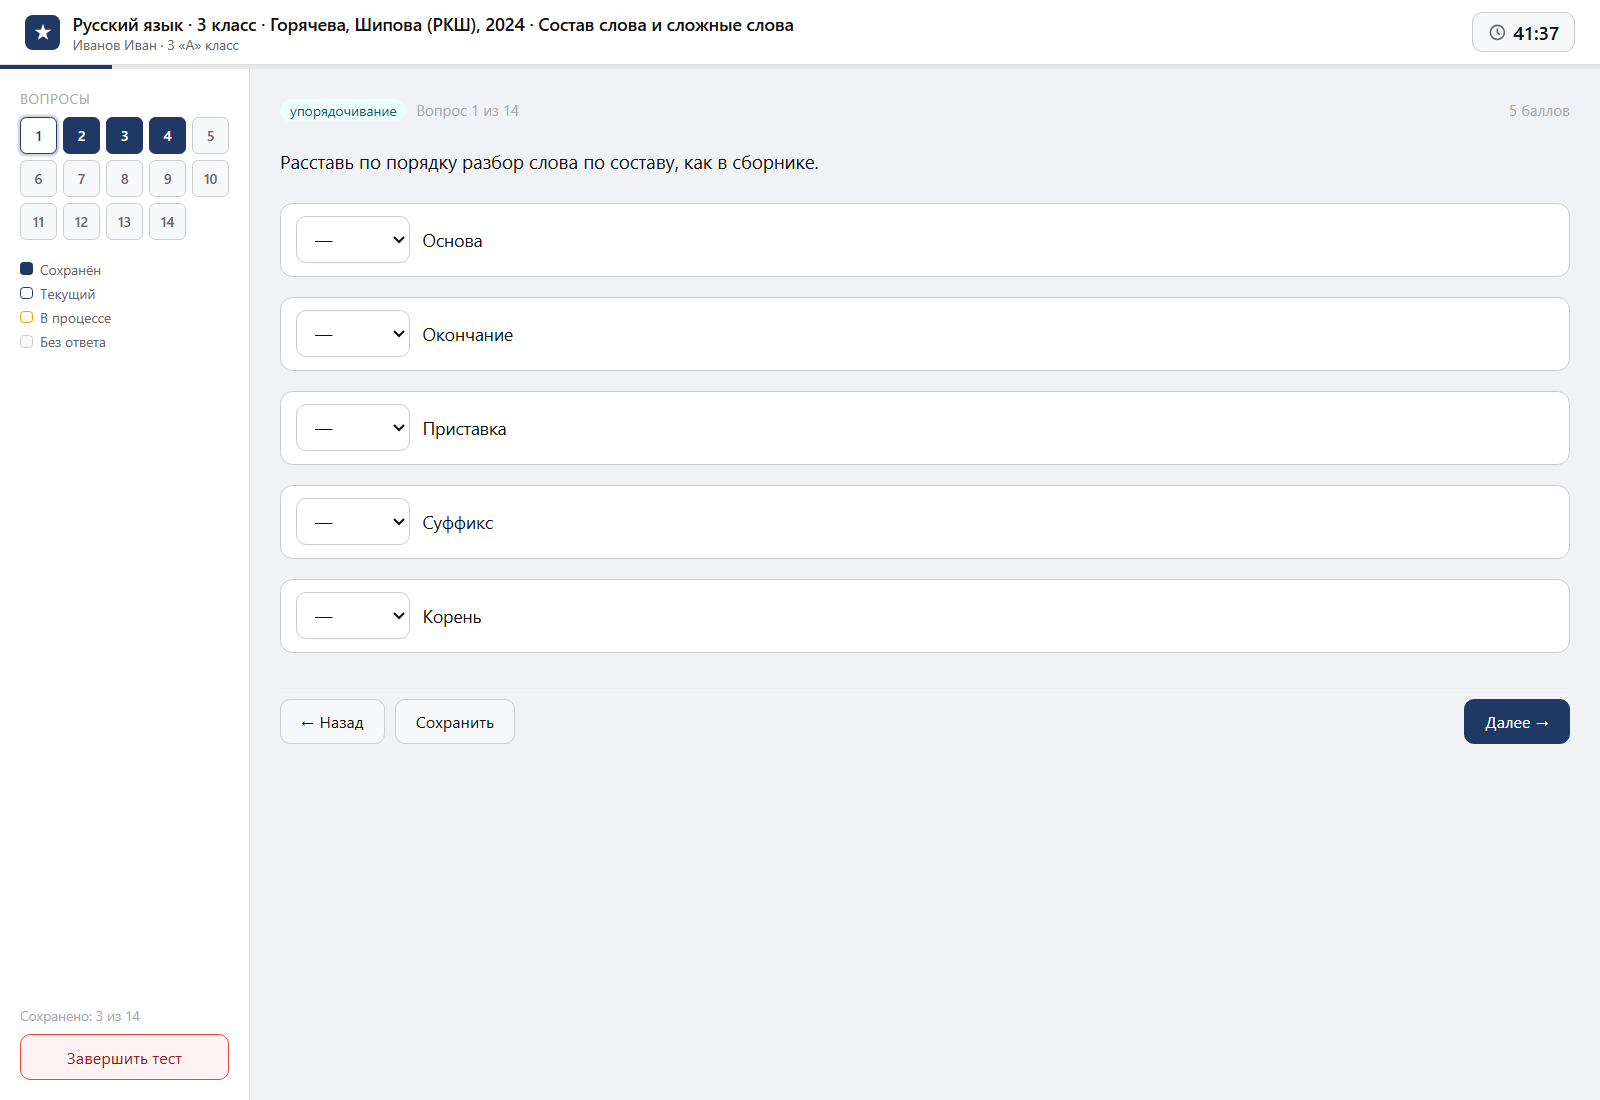Click the question instruction text
Screen dimensions: 1600x1100
pos(549,163)
